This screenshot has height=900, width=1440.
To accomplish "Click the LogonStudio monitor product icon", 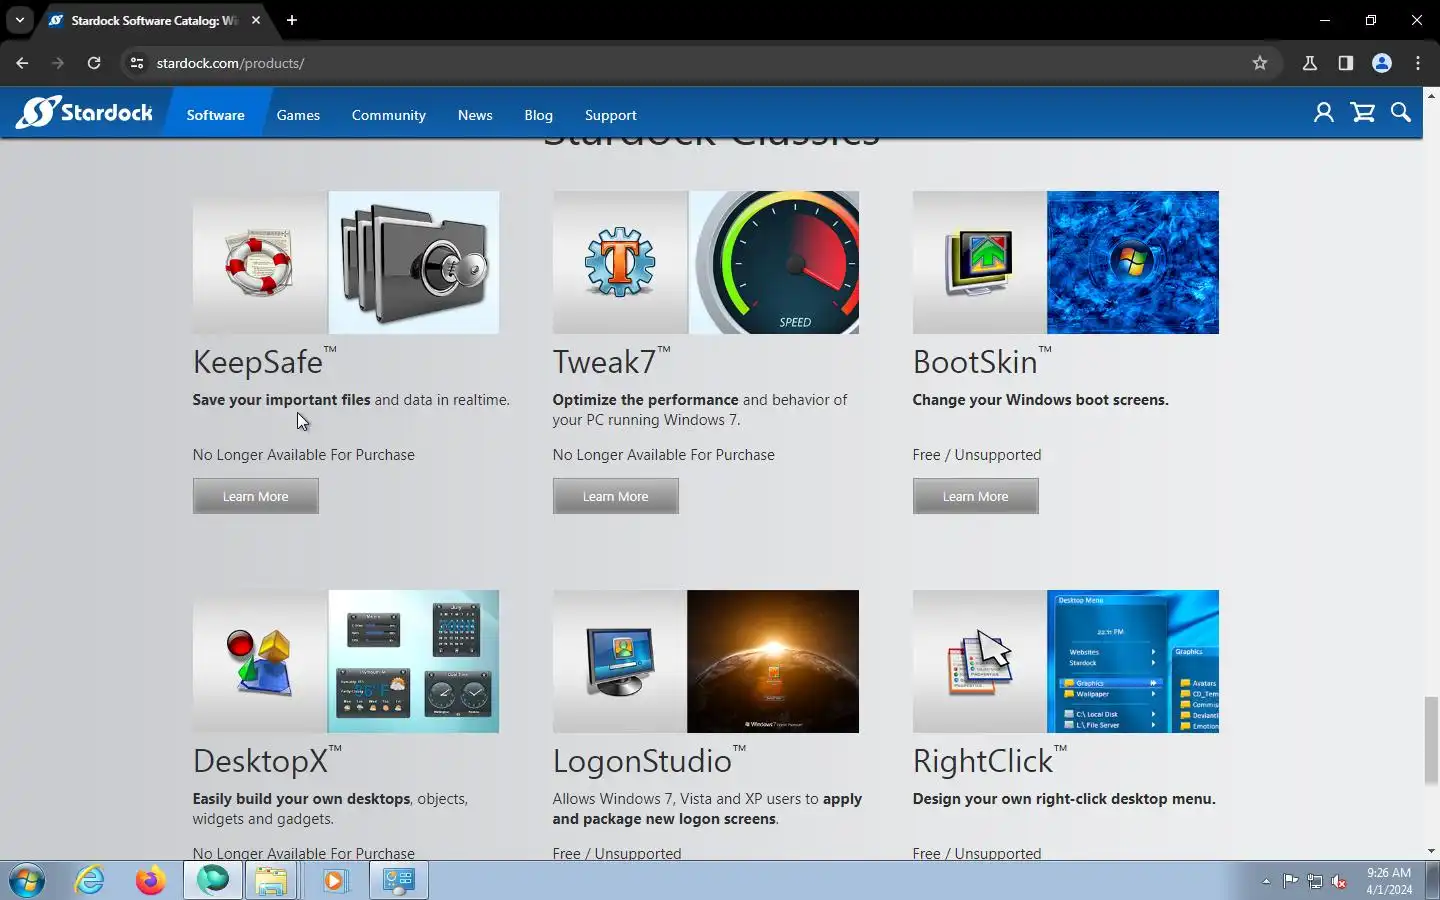I will 620,661.
